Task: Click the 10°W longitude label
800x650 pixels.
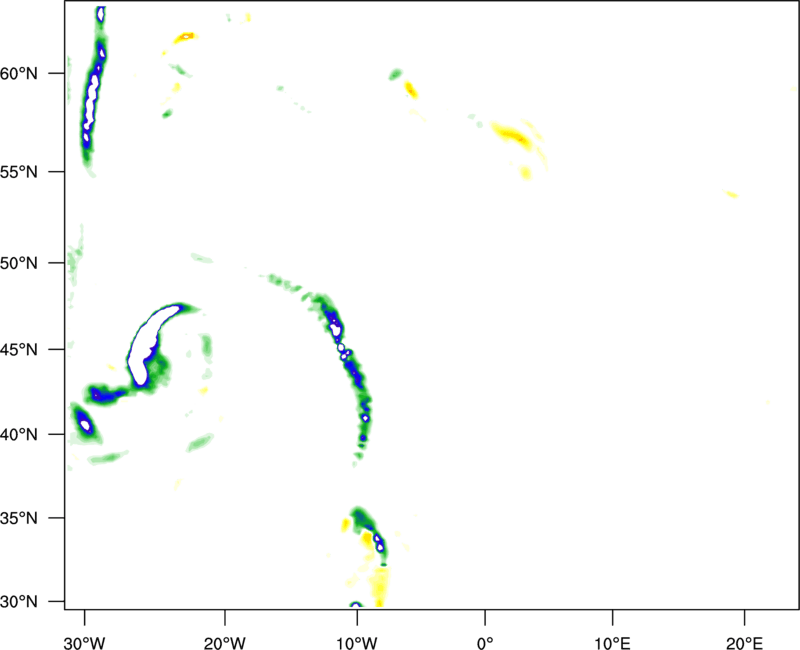Action: pyautogui.click(x=357, y=643)
